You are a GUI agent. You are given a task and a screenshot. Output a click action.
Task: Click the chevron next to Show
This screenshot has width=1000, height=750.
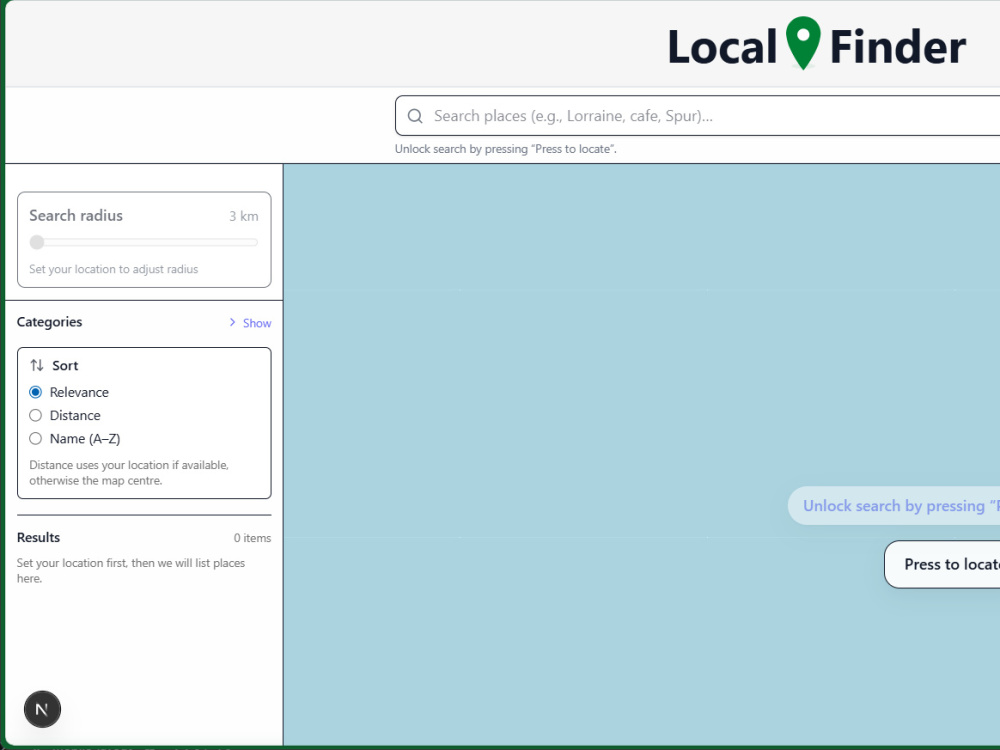pos(233,323)
